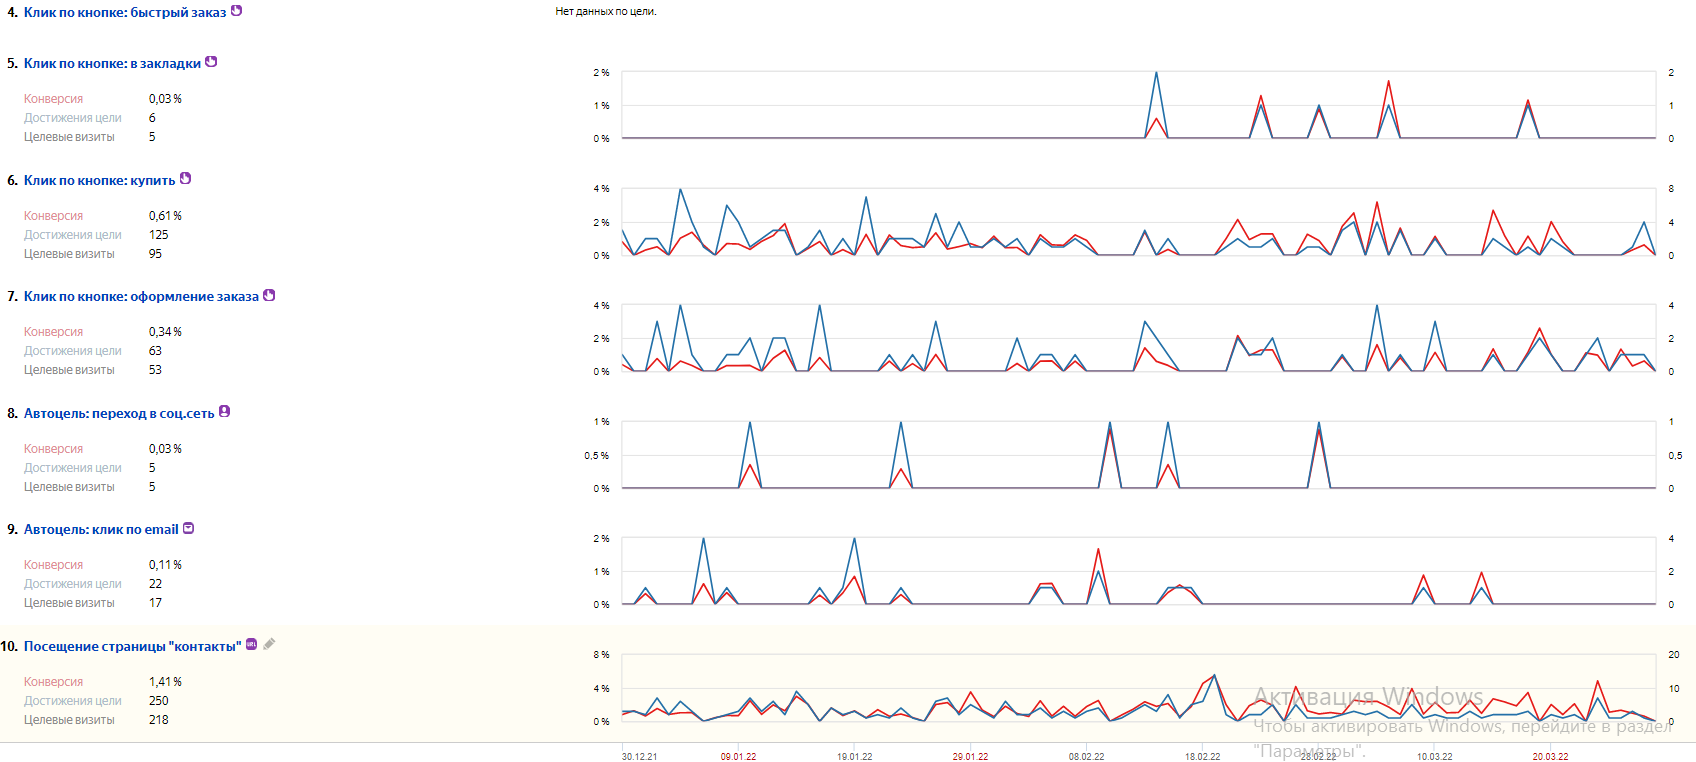Select the "Автоцель: клик по email" goal title
Screen dimensions: 1696x762
click(101, 530)
